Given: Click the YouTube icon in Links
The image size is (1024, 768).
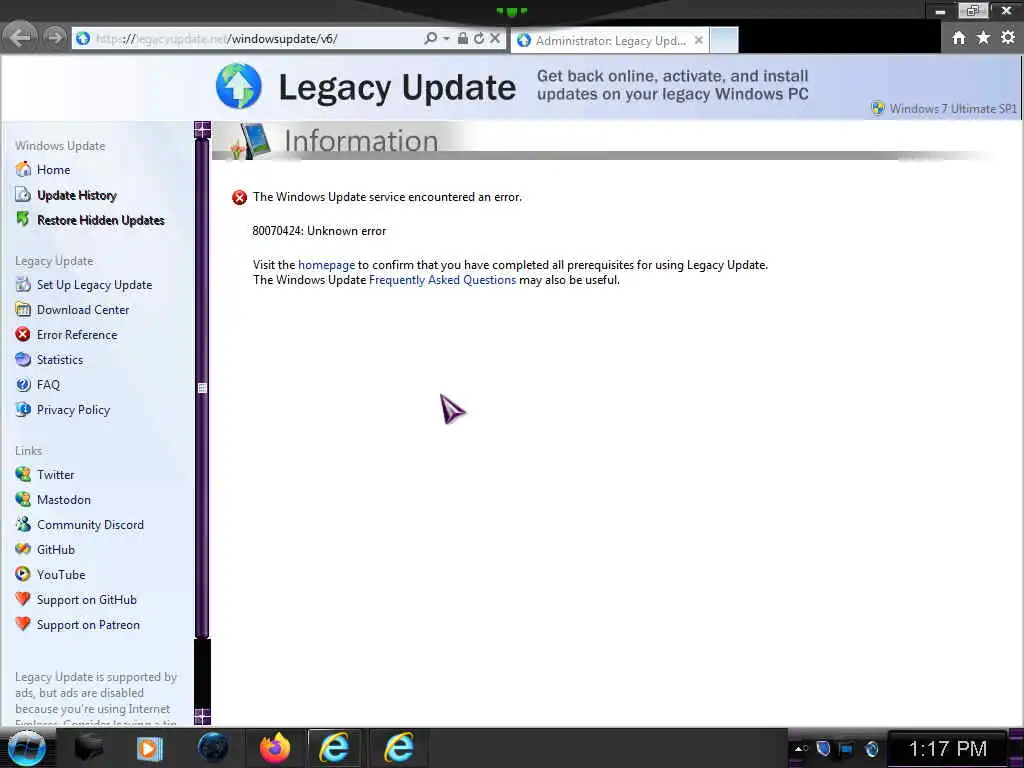Looking at the screenshot, I should coord(23,574).
